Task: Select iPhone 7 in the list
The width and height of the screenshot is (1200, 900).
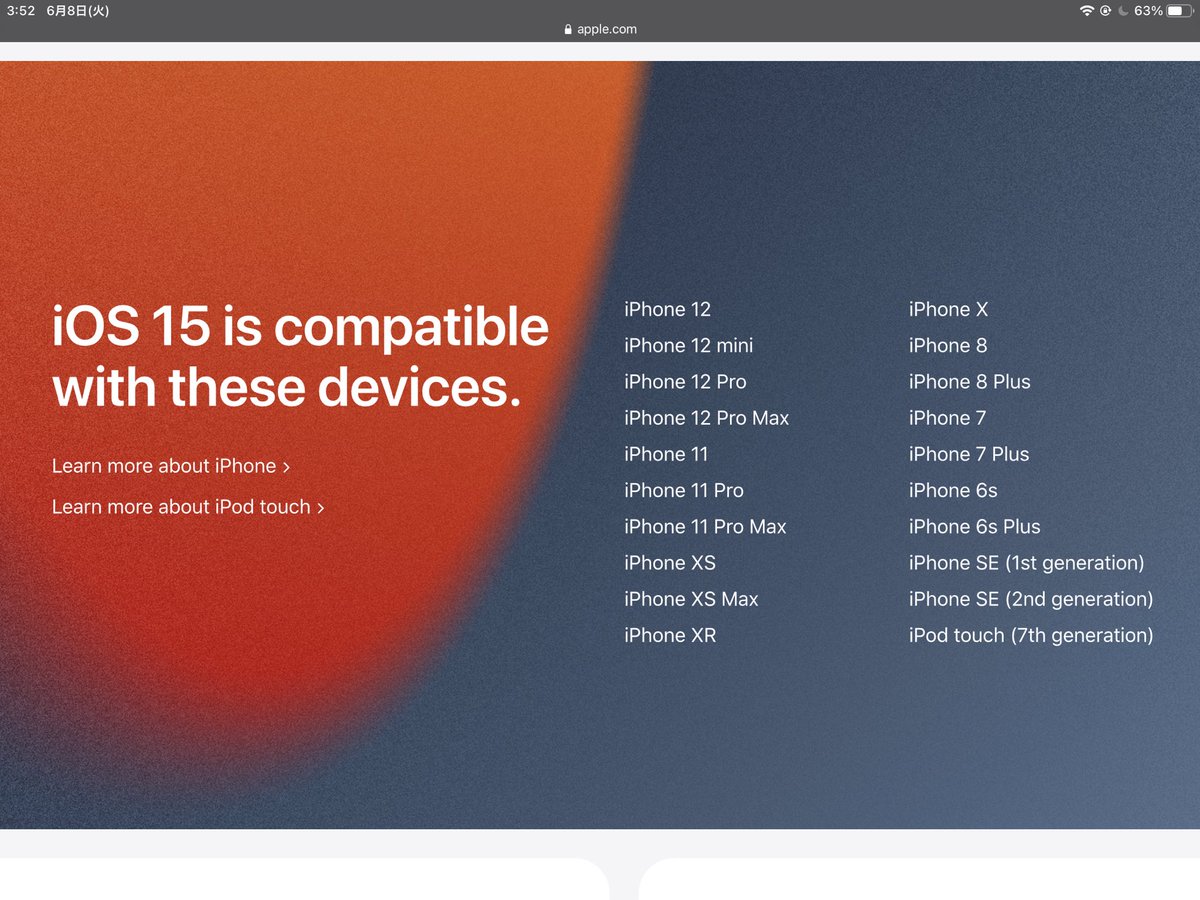Action: pyautogui.click(x=947, y=418)
